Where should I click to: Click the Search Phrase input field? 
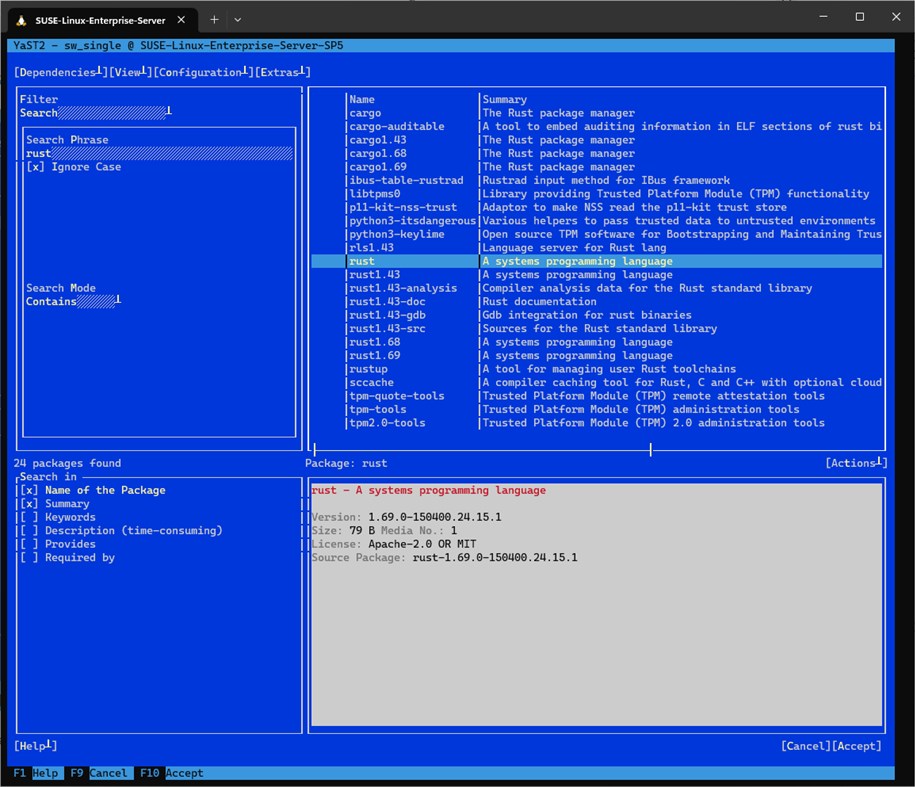(x=160, y=153)
